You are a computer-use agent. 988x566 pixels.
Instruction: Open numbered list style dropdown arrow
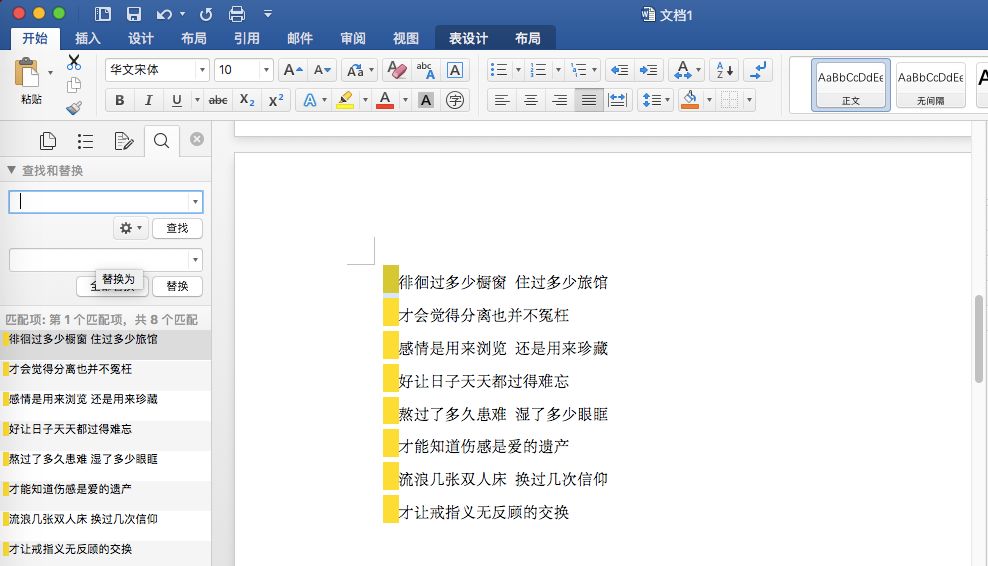558,70
